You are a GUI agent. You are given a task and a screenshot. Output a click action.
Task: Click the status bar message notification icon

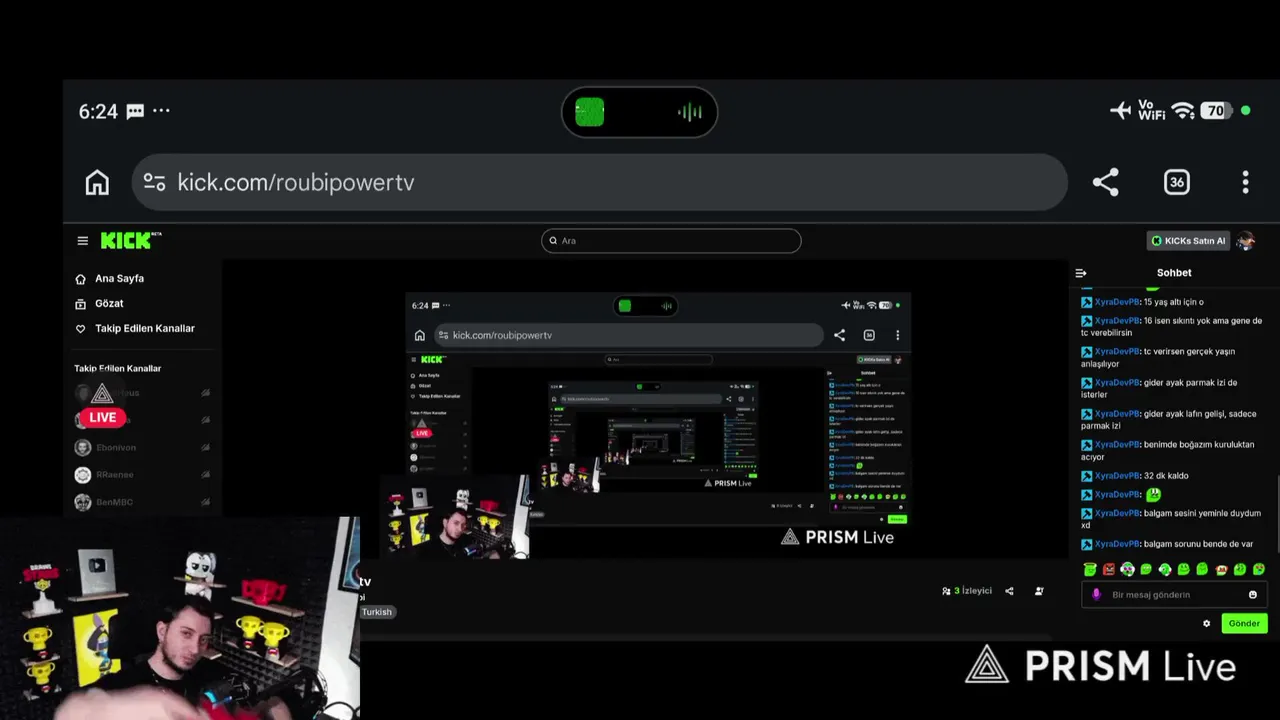click(135, 111)
